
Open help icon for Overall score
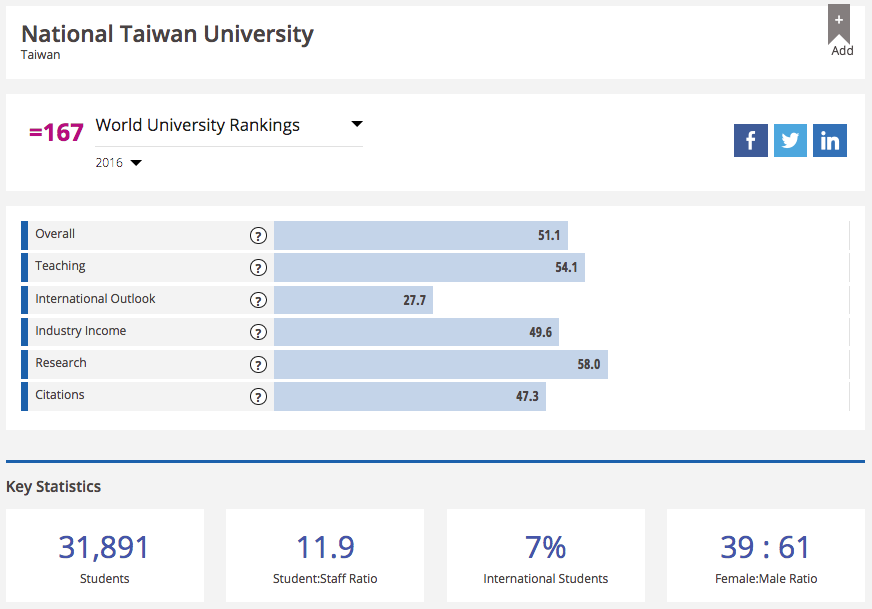pos(258,236)
